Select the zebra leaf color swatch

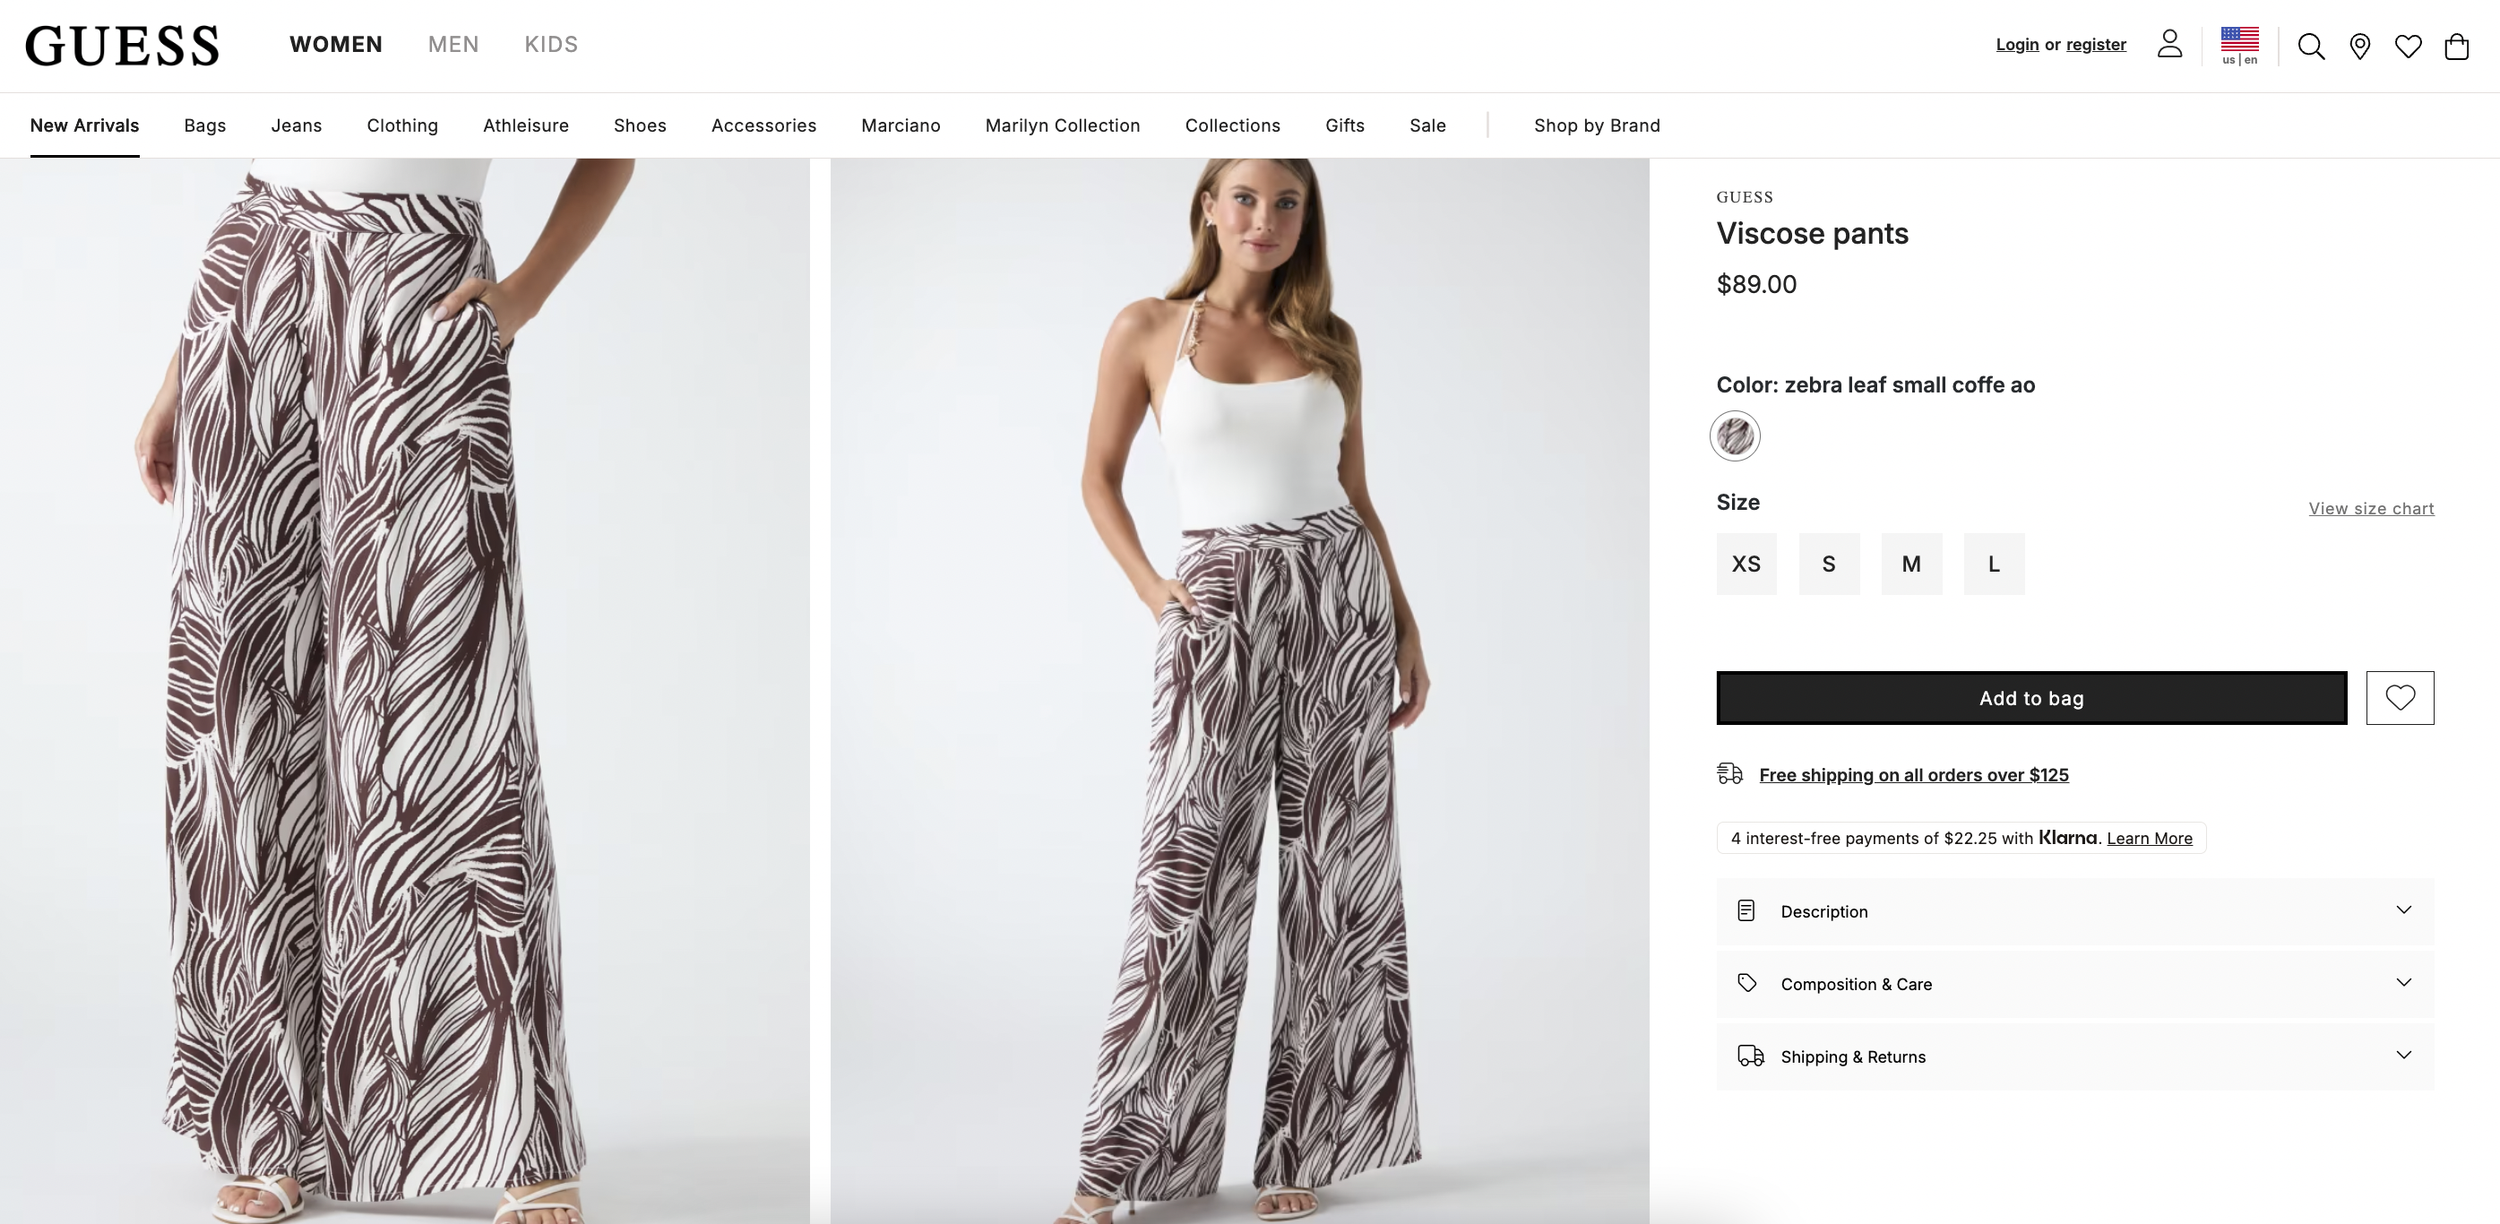(x=1735, y=436)
